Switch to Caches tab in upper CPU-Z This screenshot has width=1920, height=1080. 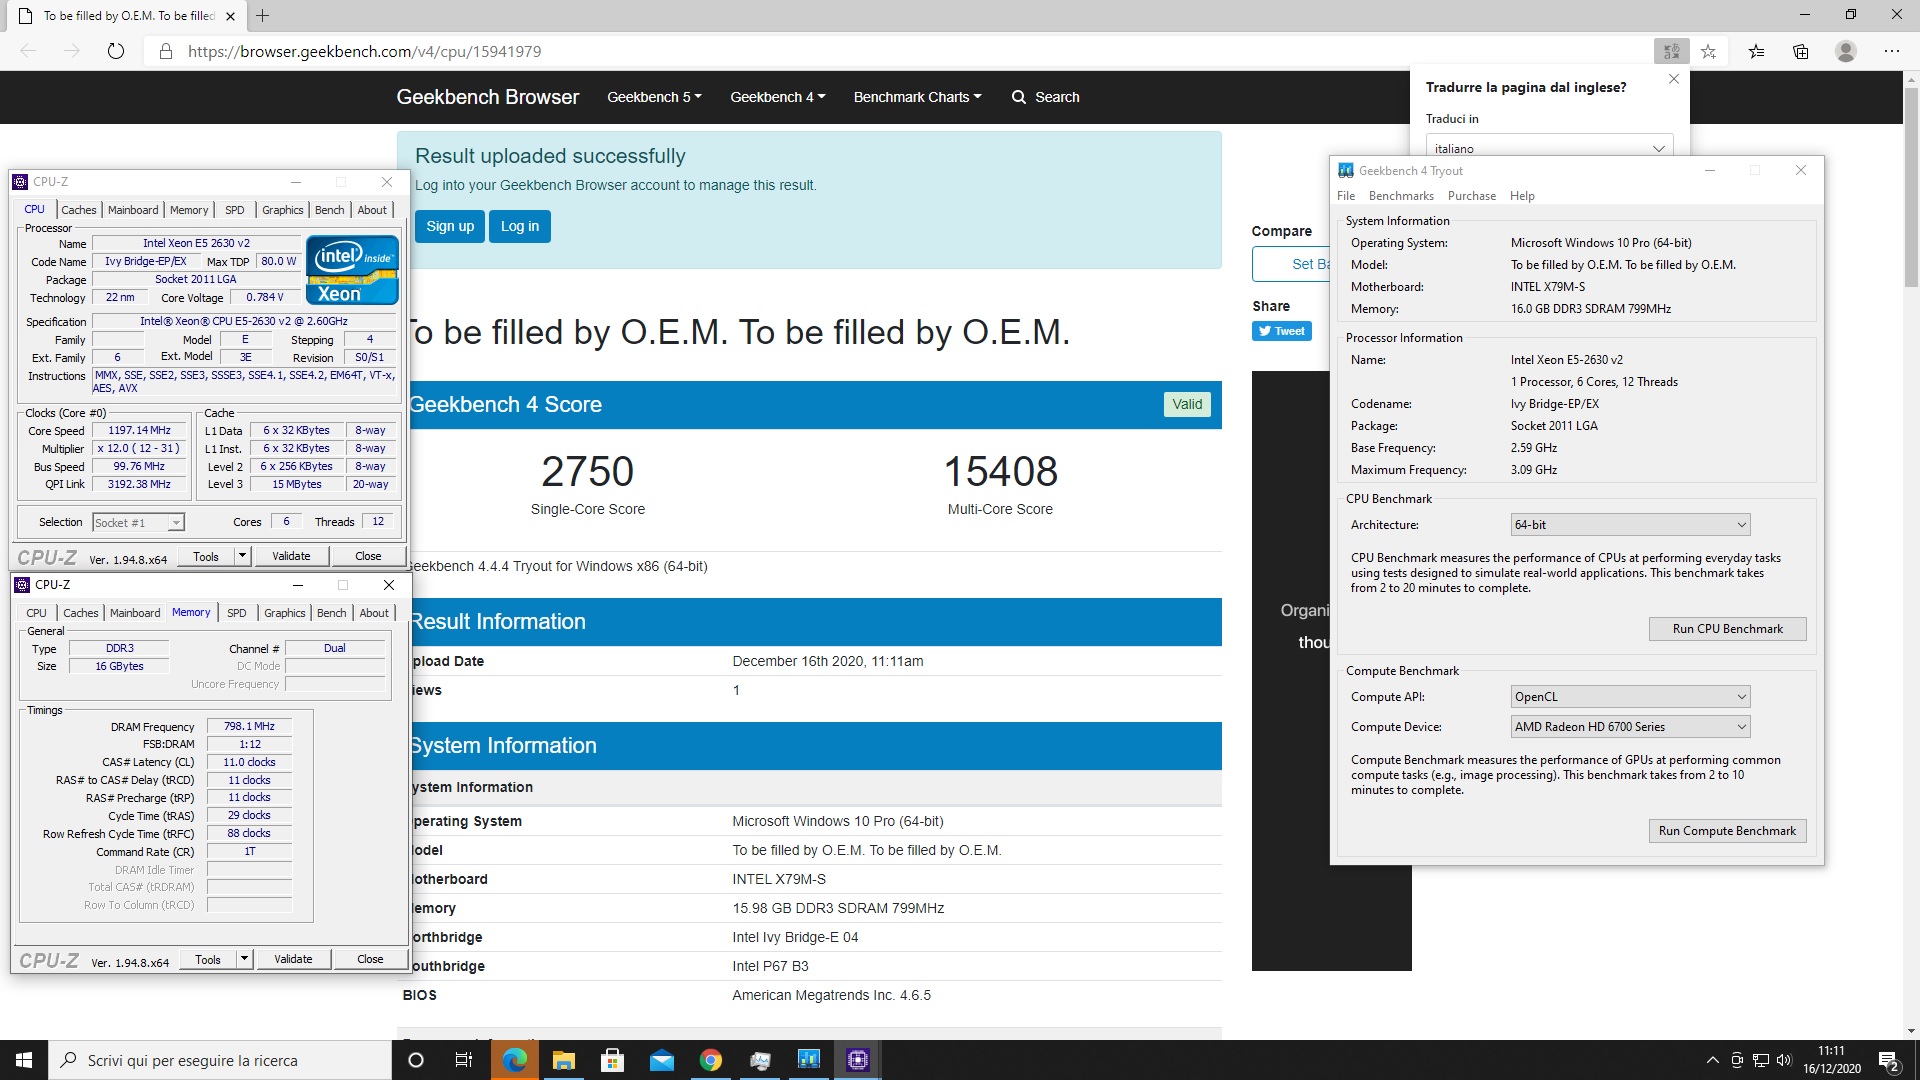click(x=79, y=210)
